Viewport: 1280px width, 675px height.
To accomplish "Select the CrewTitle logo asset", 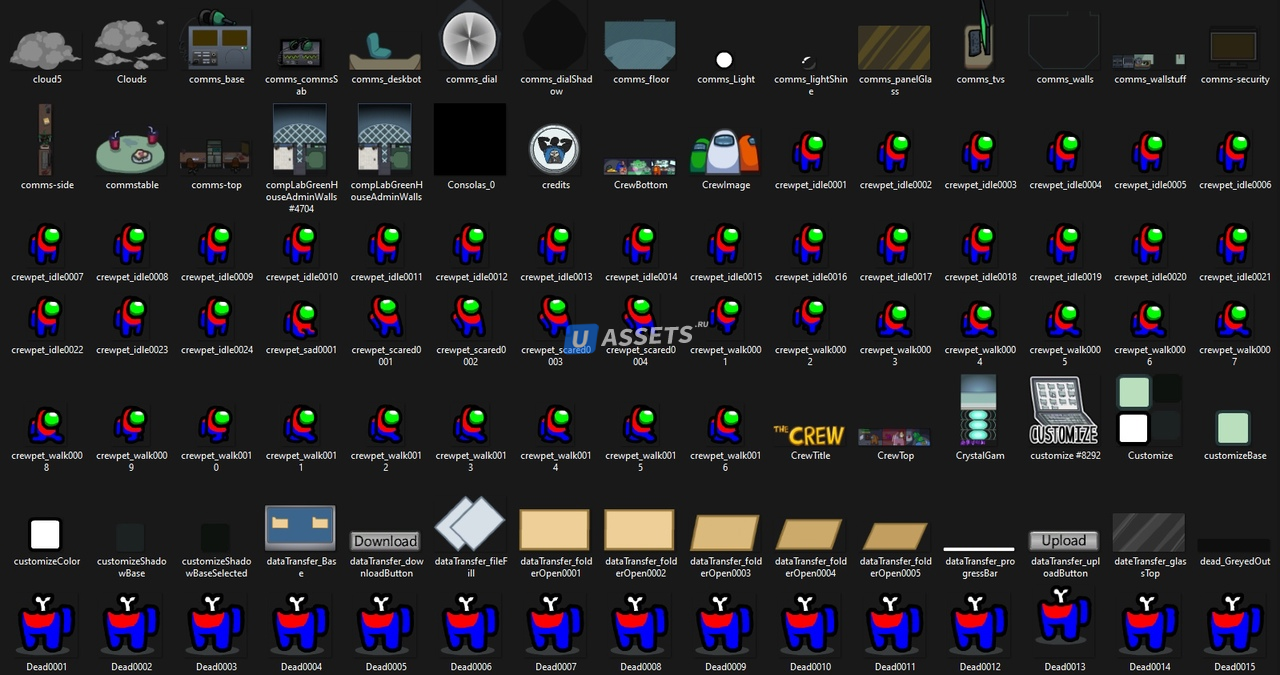I will click(810, 435).
